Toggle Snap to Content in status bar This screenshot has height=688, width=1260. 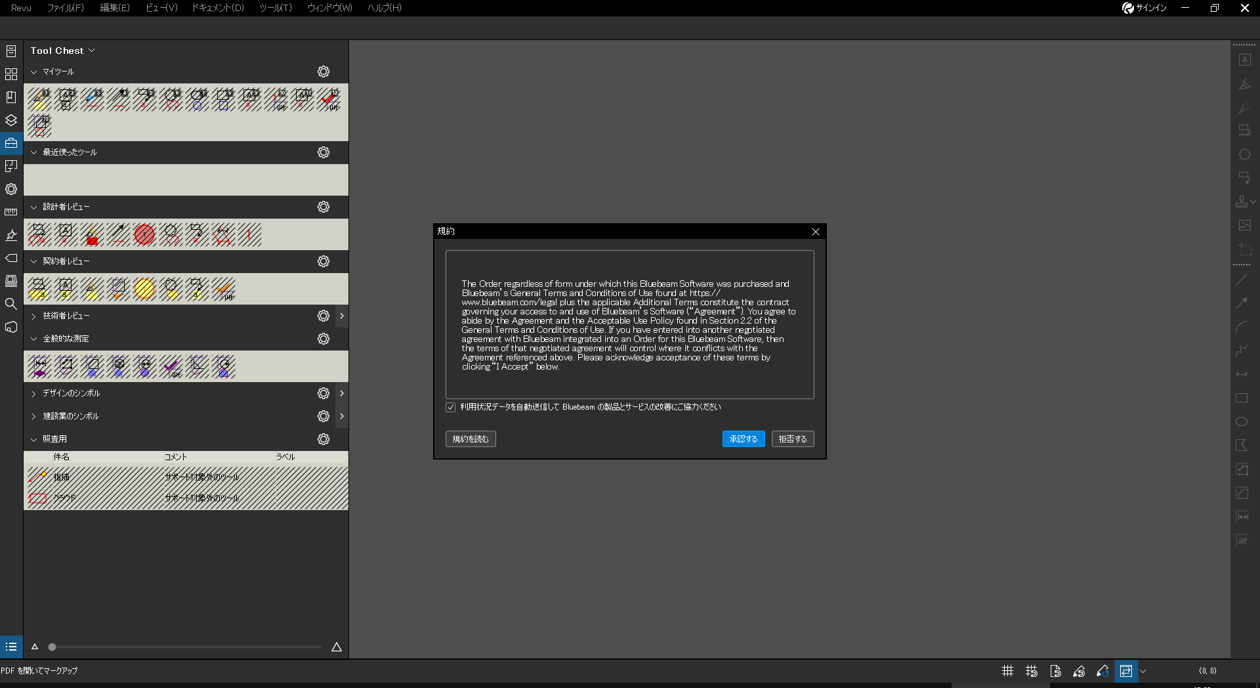click(1055, 671)
